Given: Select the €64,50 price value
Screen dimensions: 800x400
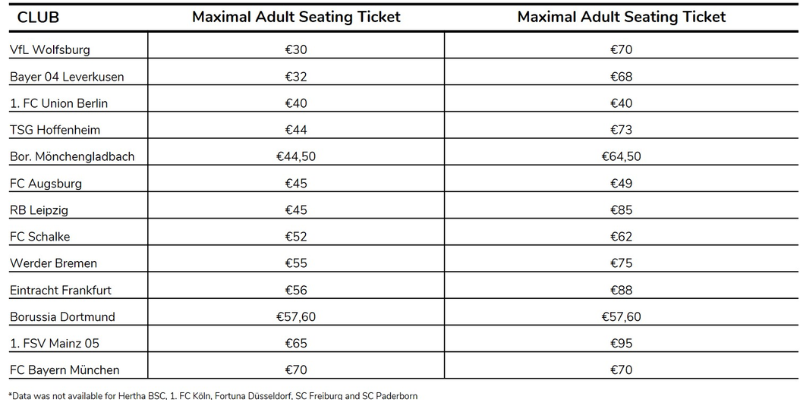Looking at the screenshot, I should tap(621, 156).
